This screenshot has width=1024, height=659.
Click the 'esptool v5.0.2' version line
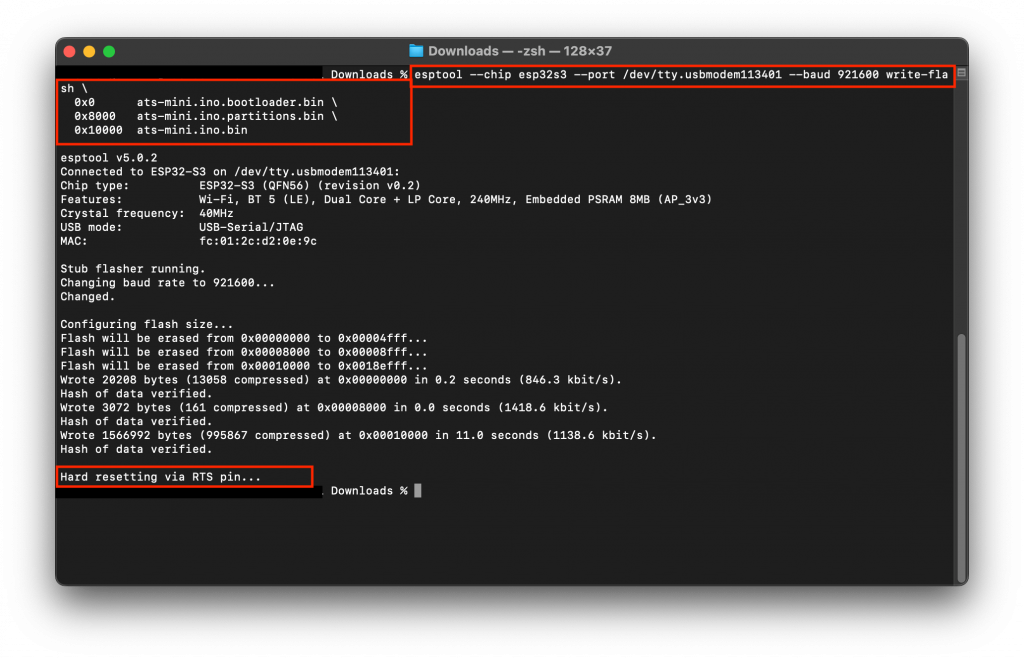(109, 158)
